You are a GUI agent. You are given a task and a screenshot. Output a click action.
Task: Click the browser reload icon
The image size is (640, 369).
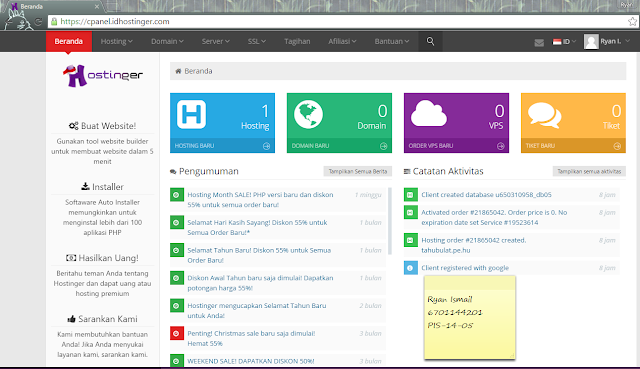38,22
